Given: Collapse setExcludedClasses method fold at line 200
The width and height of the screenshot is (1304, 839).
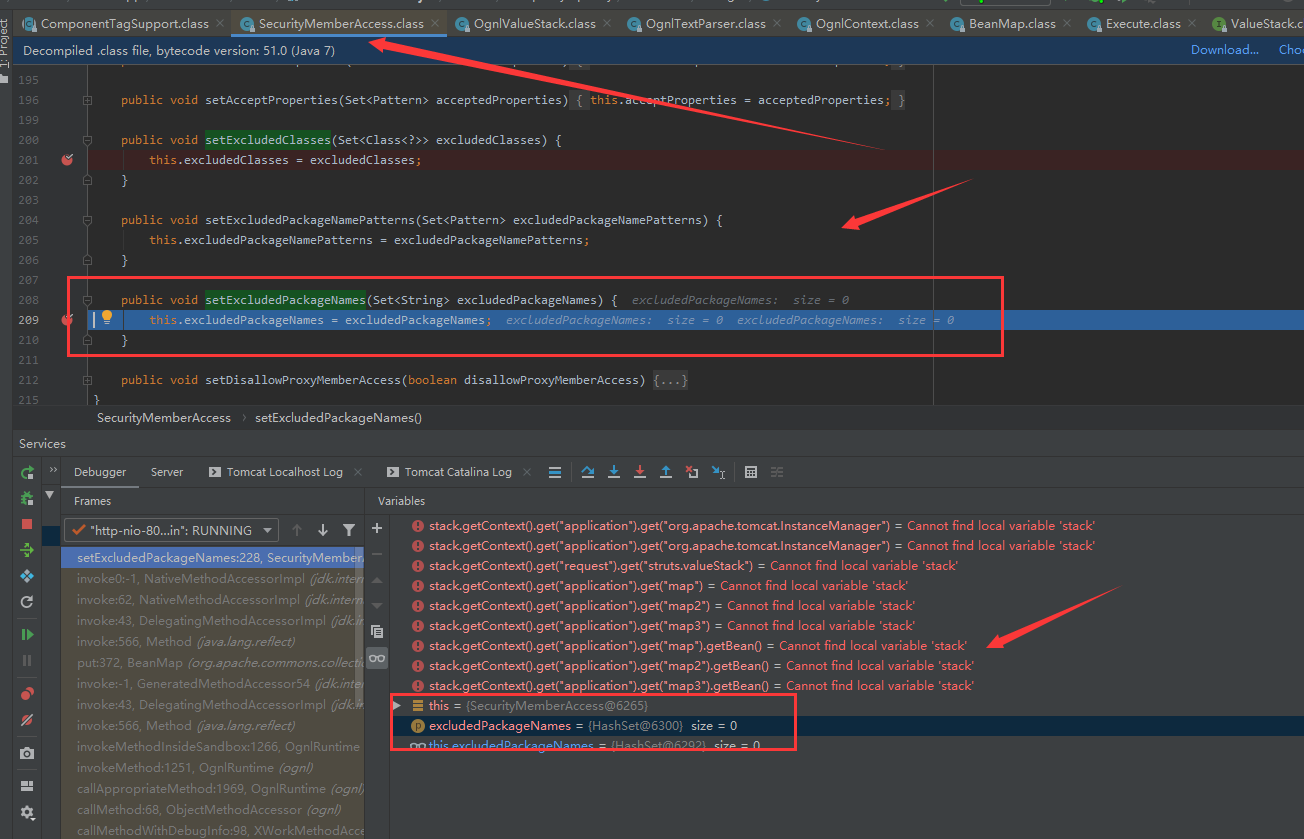Looking at the screenshot, I should tap(88, 140).
